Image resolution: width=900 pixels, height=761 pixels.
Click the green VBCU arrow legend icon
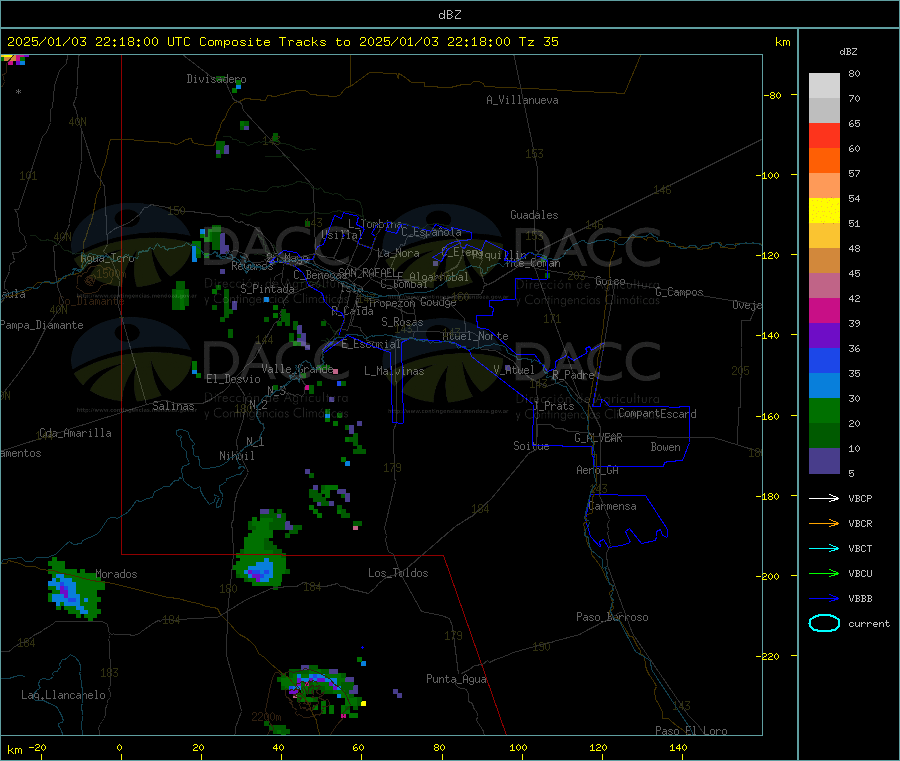pyautogui.click(x=824, y=573)
